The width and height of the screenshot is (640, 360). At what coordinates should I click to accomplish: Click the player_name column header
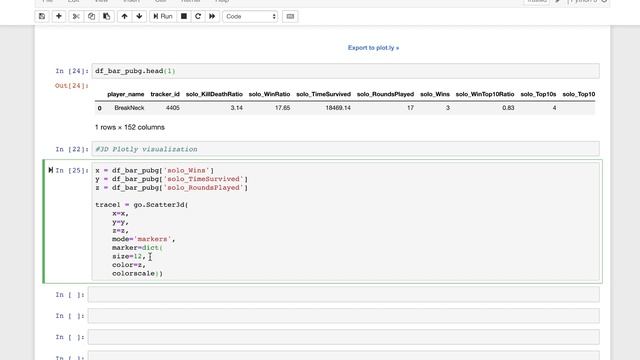pyautogui.click(x=126, y=94)
